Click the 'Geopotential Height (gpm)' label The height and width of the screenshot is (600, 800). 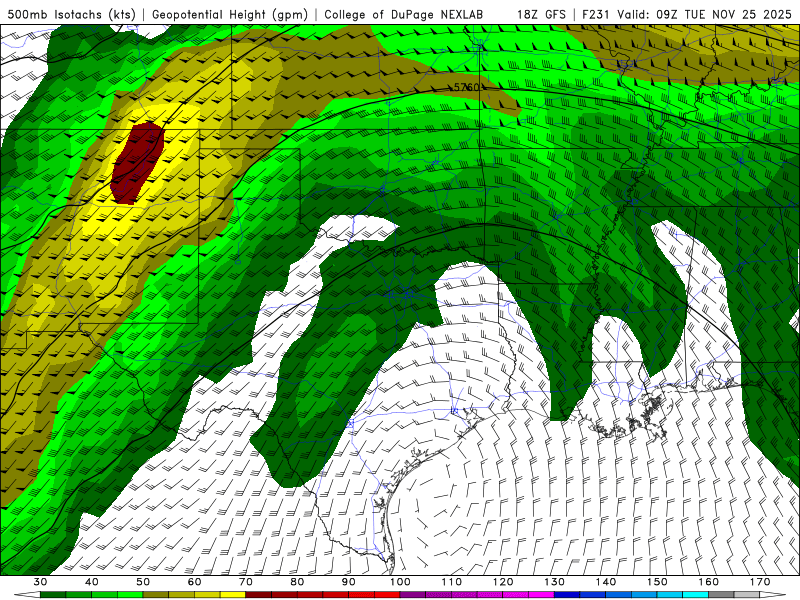click(230, 14)
